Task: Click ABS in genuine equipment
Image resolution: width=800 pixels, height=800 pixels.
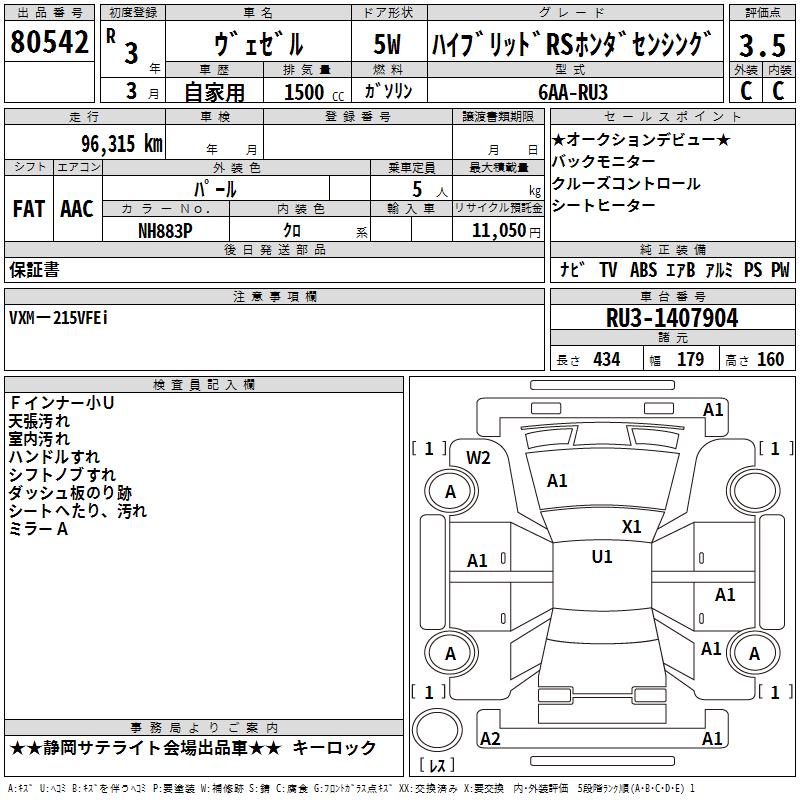Action: pos(643,269)
